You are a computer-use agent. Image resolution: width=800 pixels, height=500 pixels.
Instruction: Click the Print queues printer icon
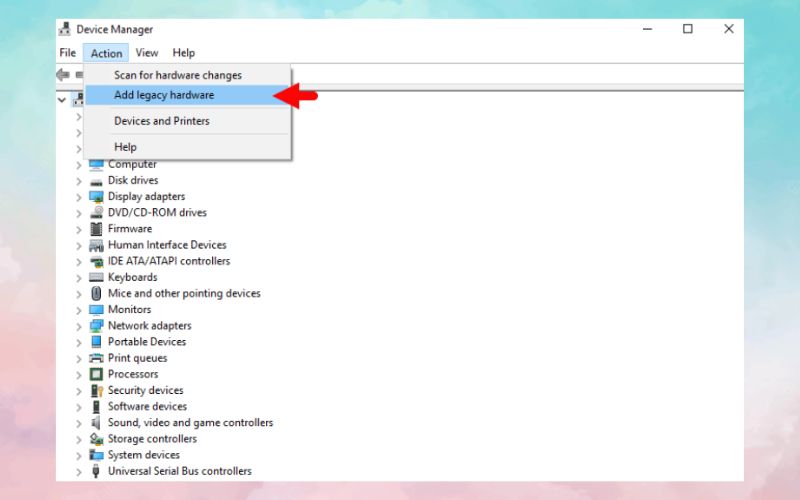coord(96,358)
